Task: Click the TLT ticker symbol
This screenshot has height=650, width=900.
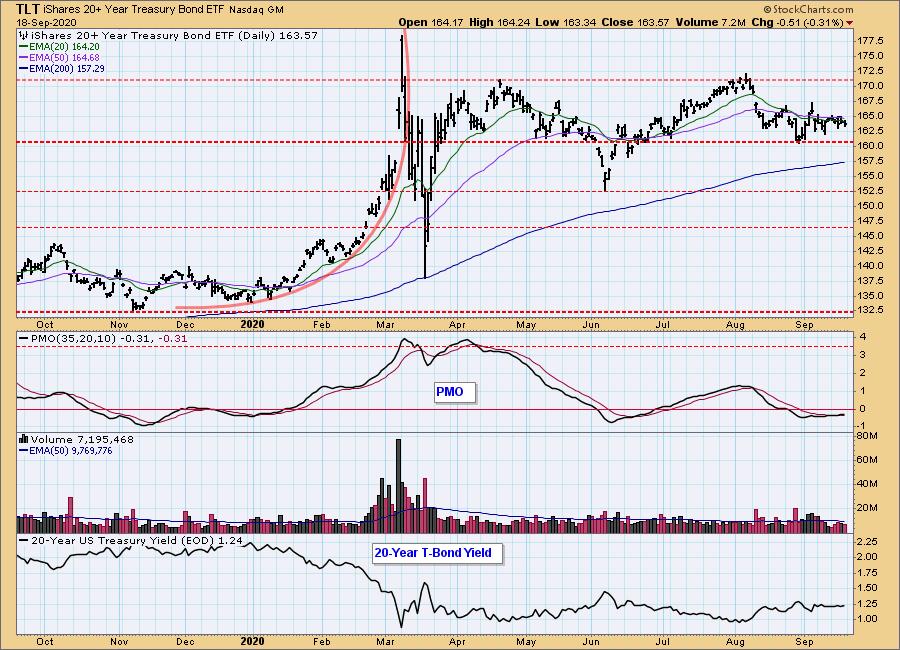Action: (x=28, y=9)
